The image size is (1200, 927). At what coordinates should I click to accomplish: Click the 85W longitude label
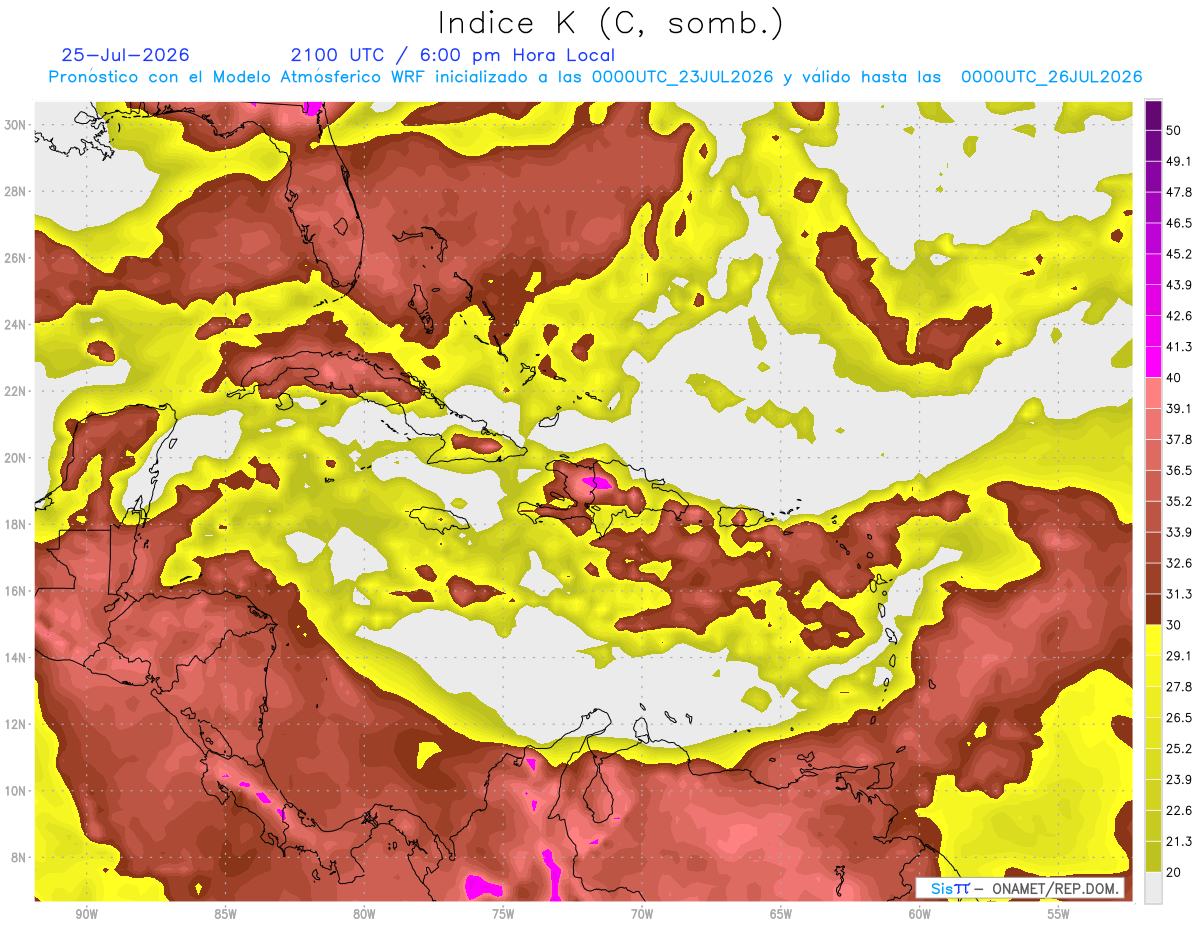225,914
